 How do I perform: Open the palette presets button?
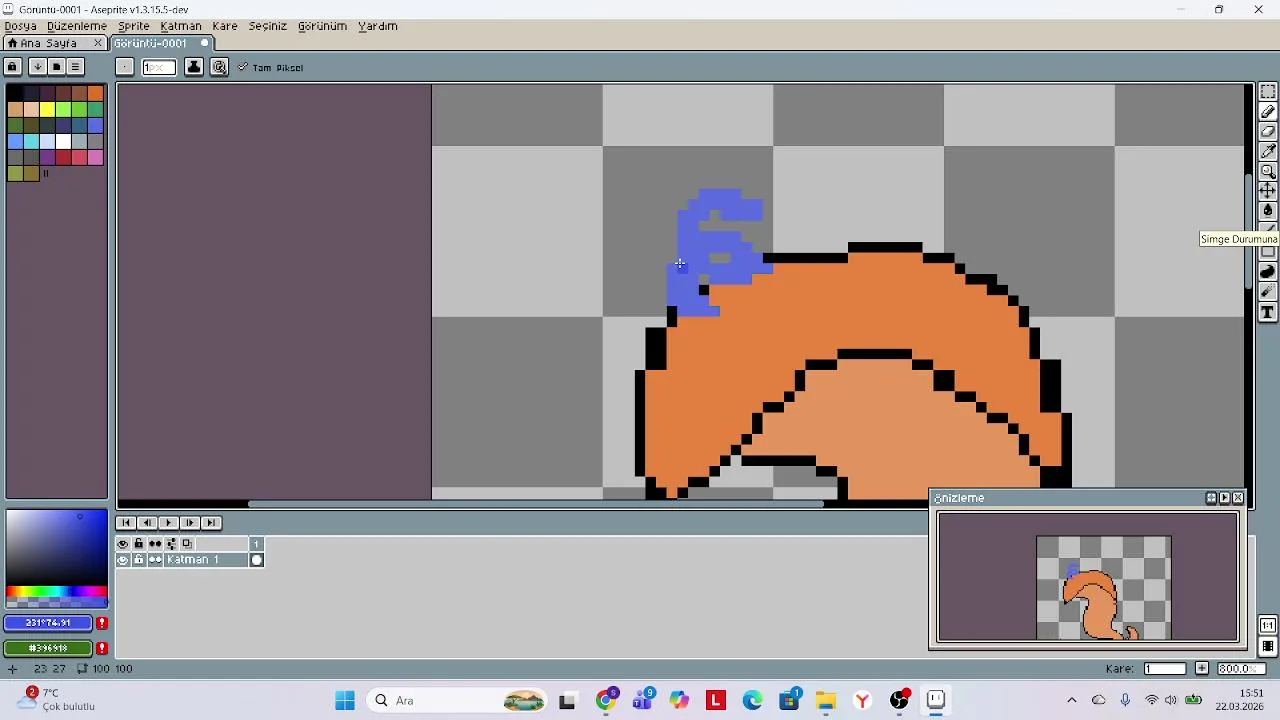(x=56, y=67)
